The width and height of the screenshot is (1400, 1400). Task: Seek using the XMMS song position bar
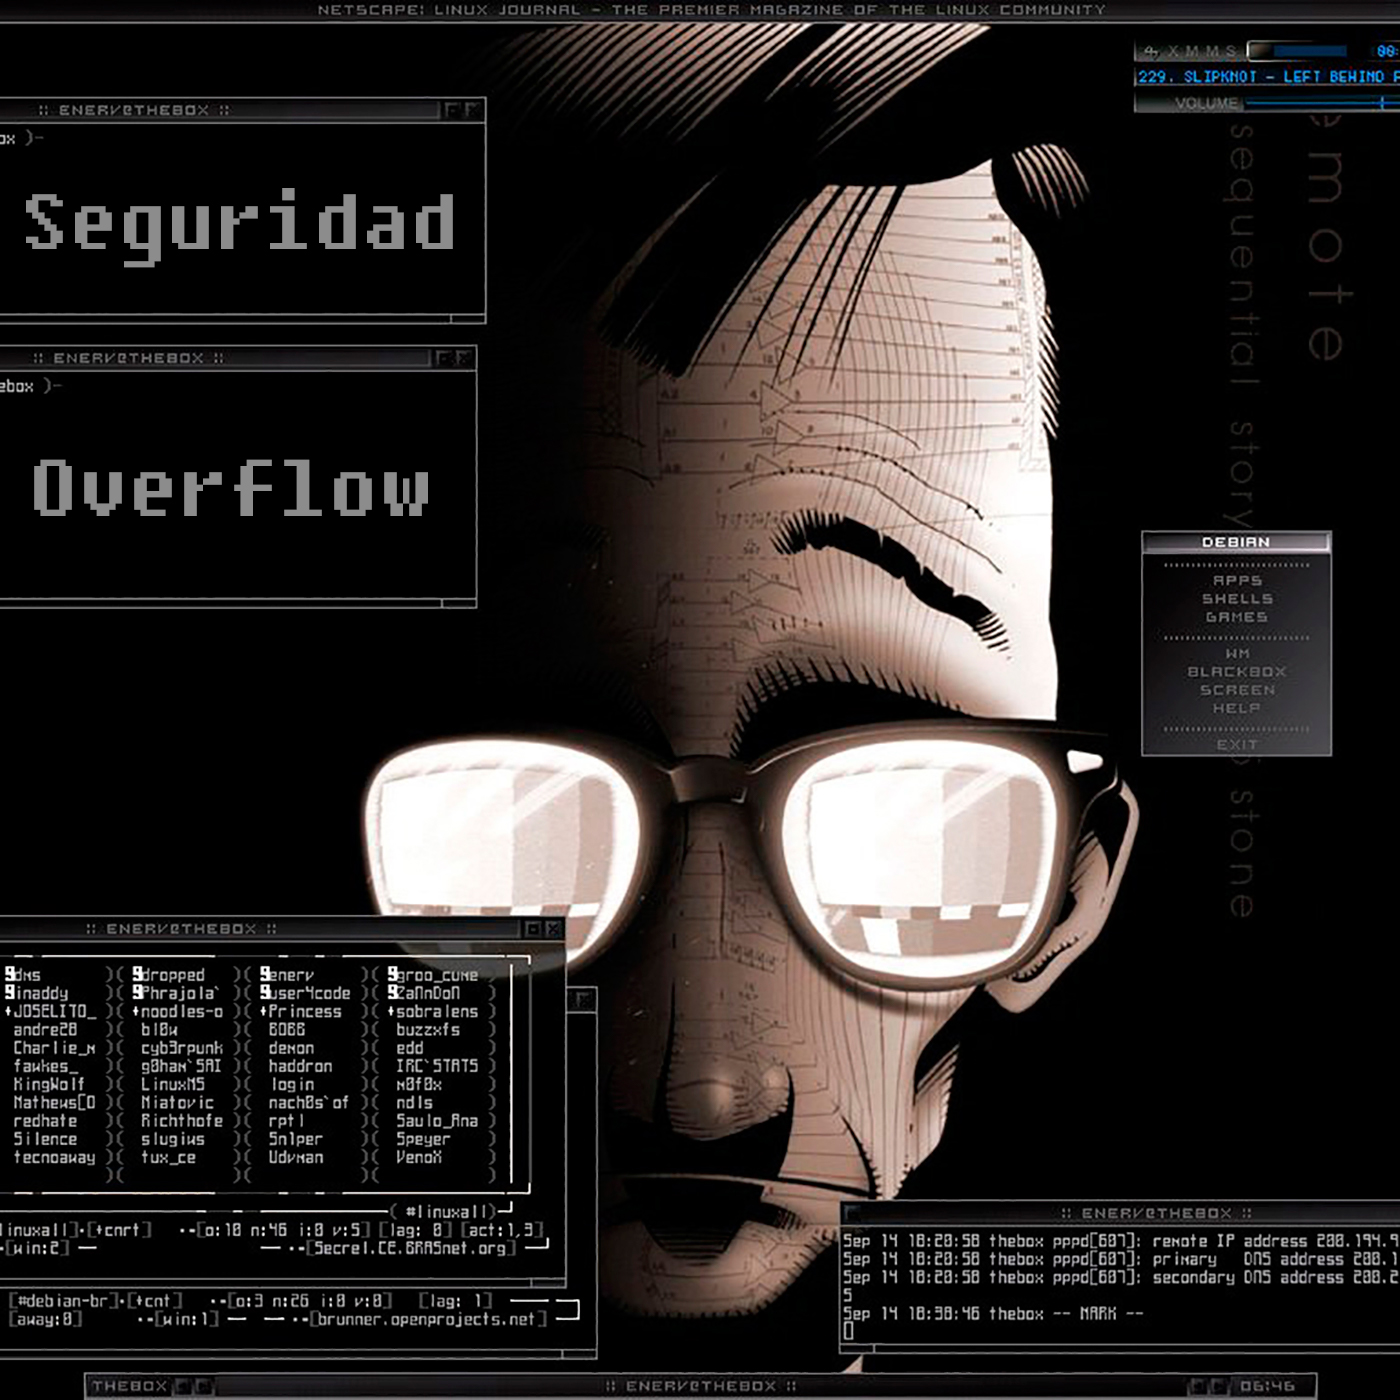click(x=1297, y=51)
